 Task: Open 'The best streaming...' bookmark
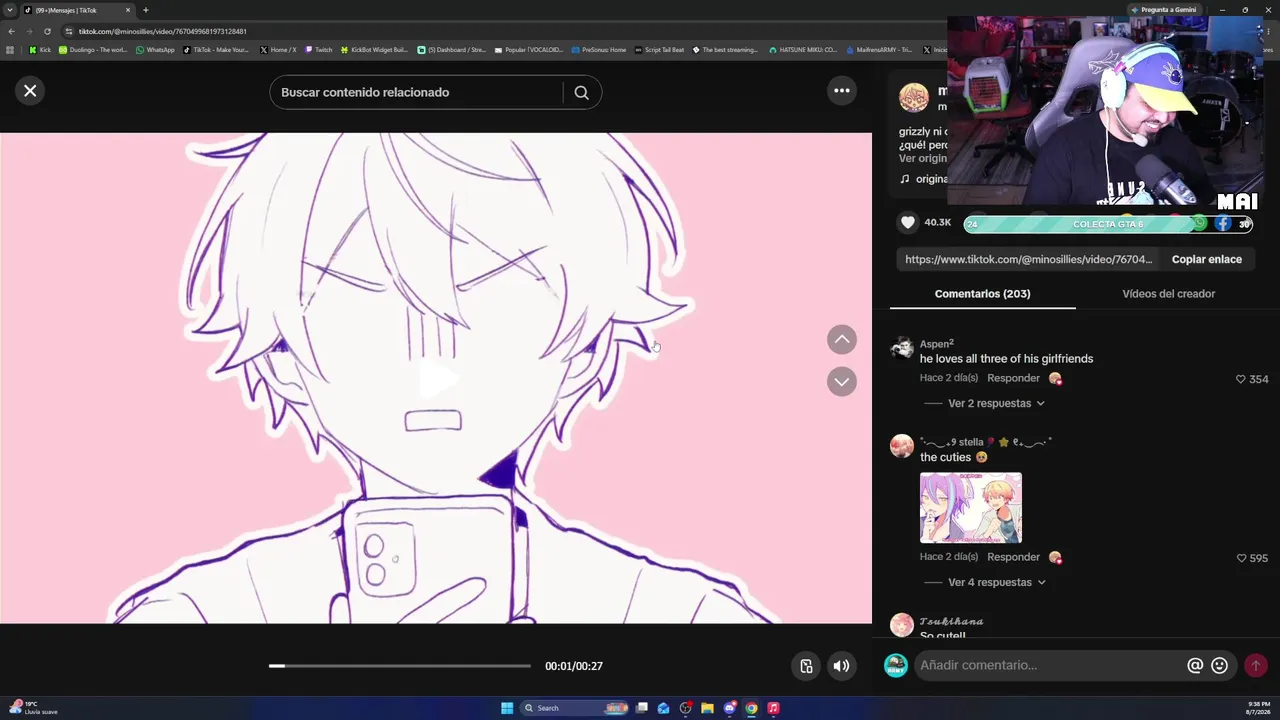coord(725,50)
